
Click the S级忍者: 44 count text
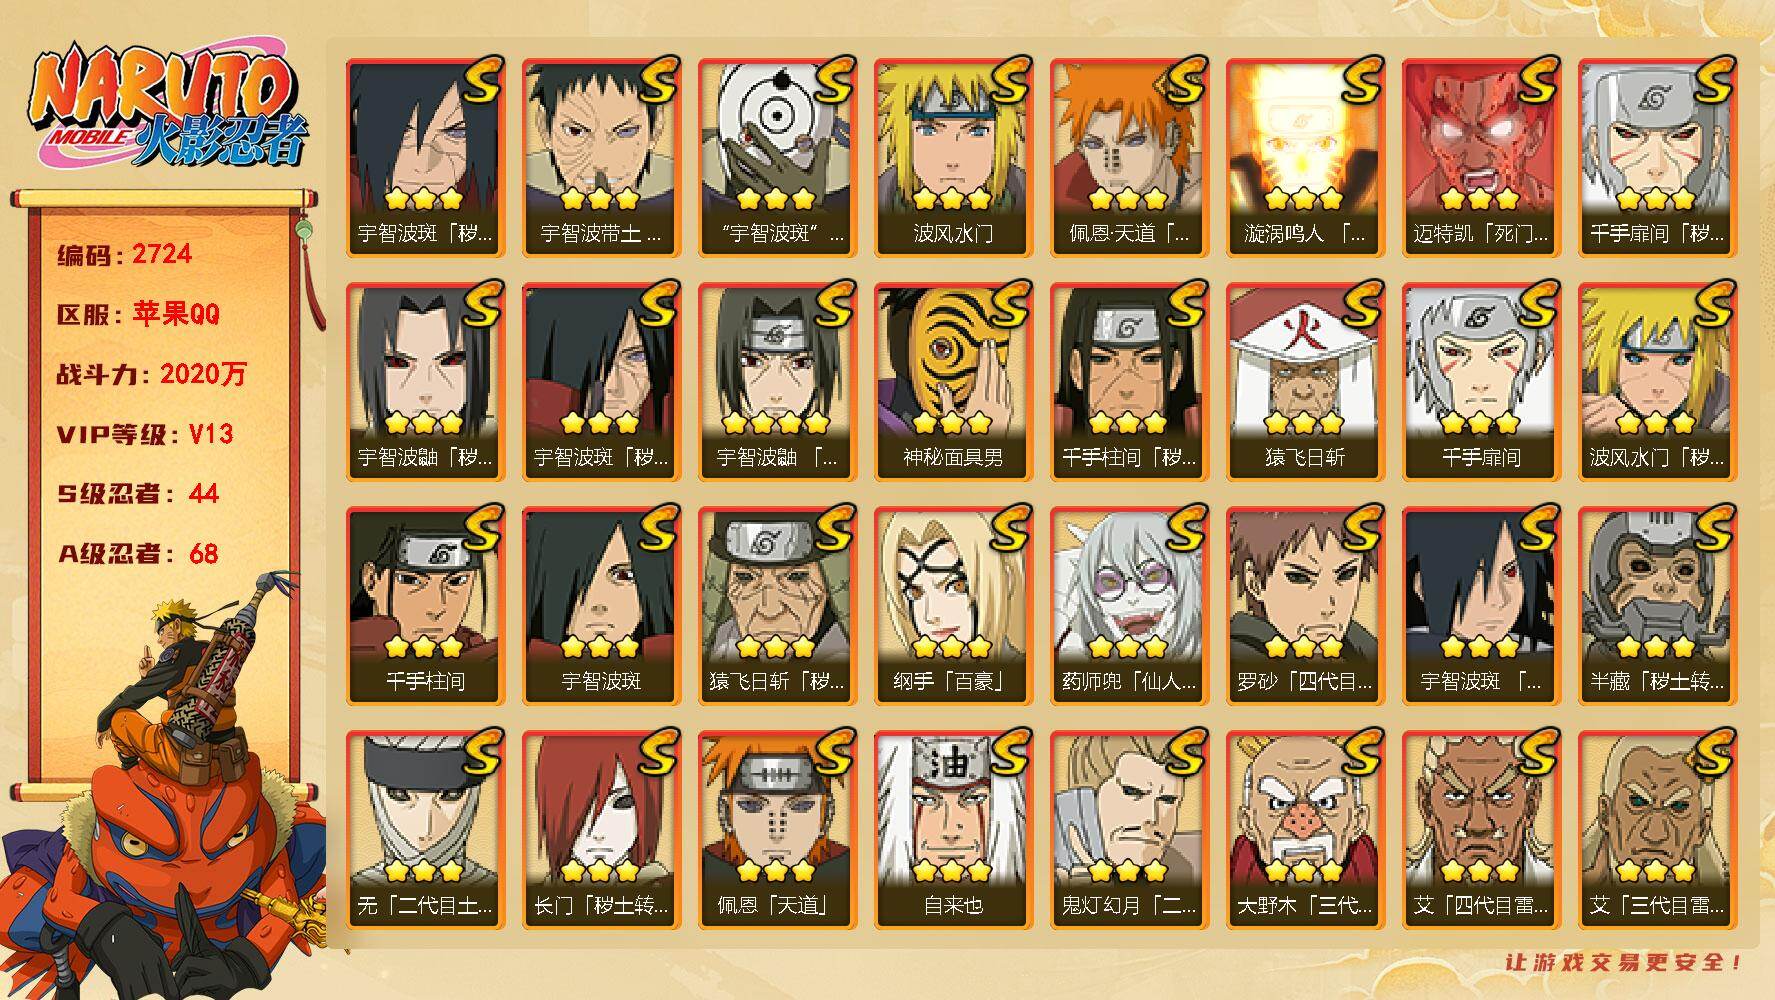(x=138, y=493)
